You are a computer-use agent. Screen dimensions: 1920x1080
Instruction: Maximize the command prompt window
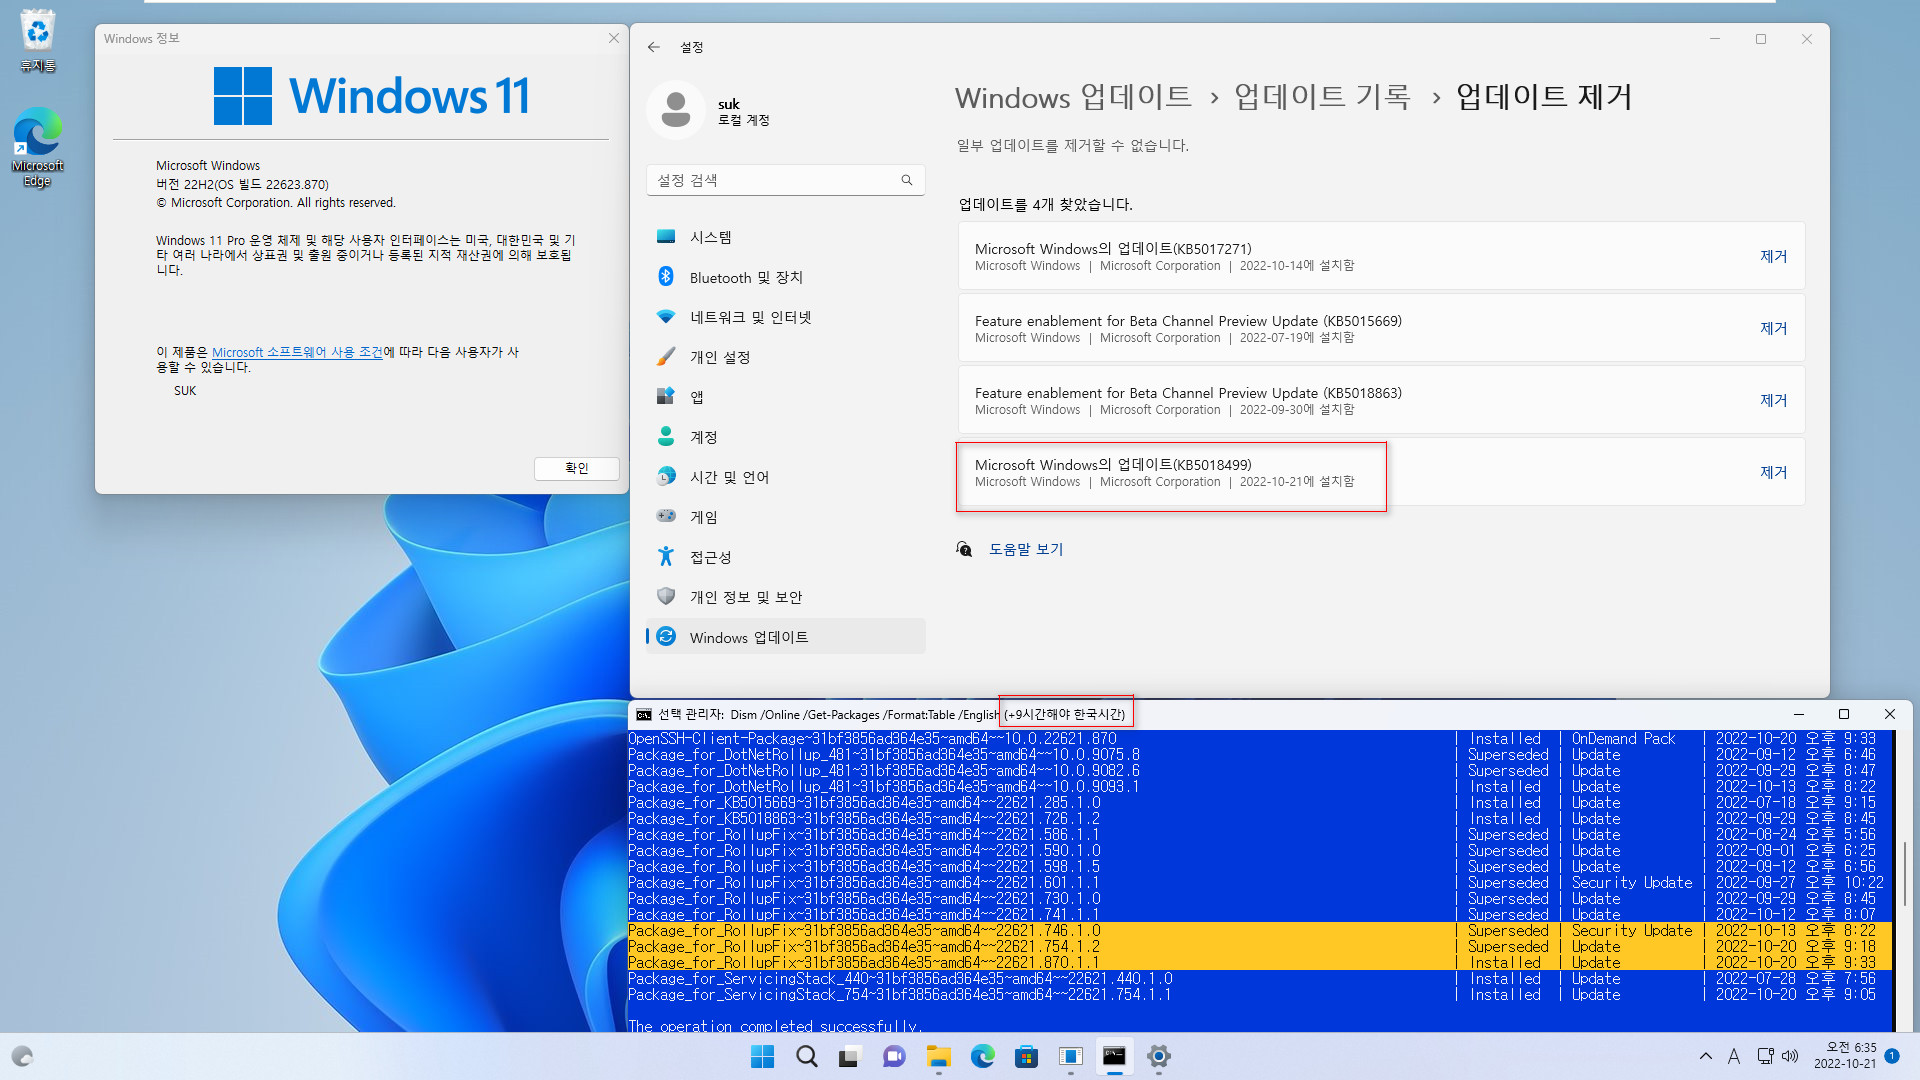point(1844,714)
